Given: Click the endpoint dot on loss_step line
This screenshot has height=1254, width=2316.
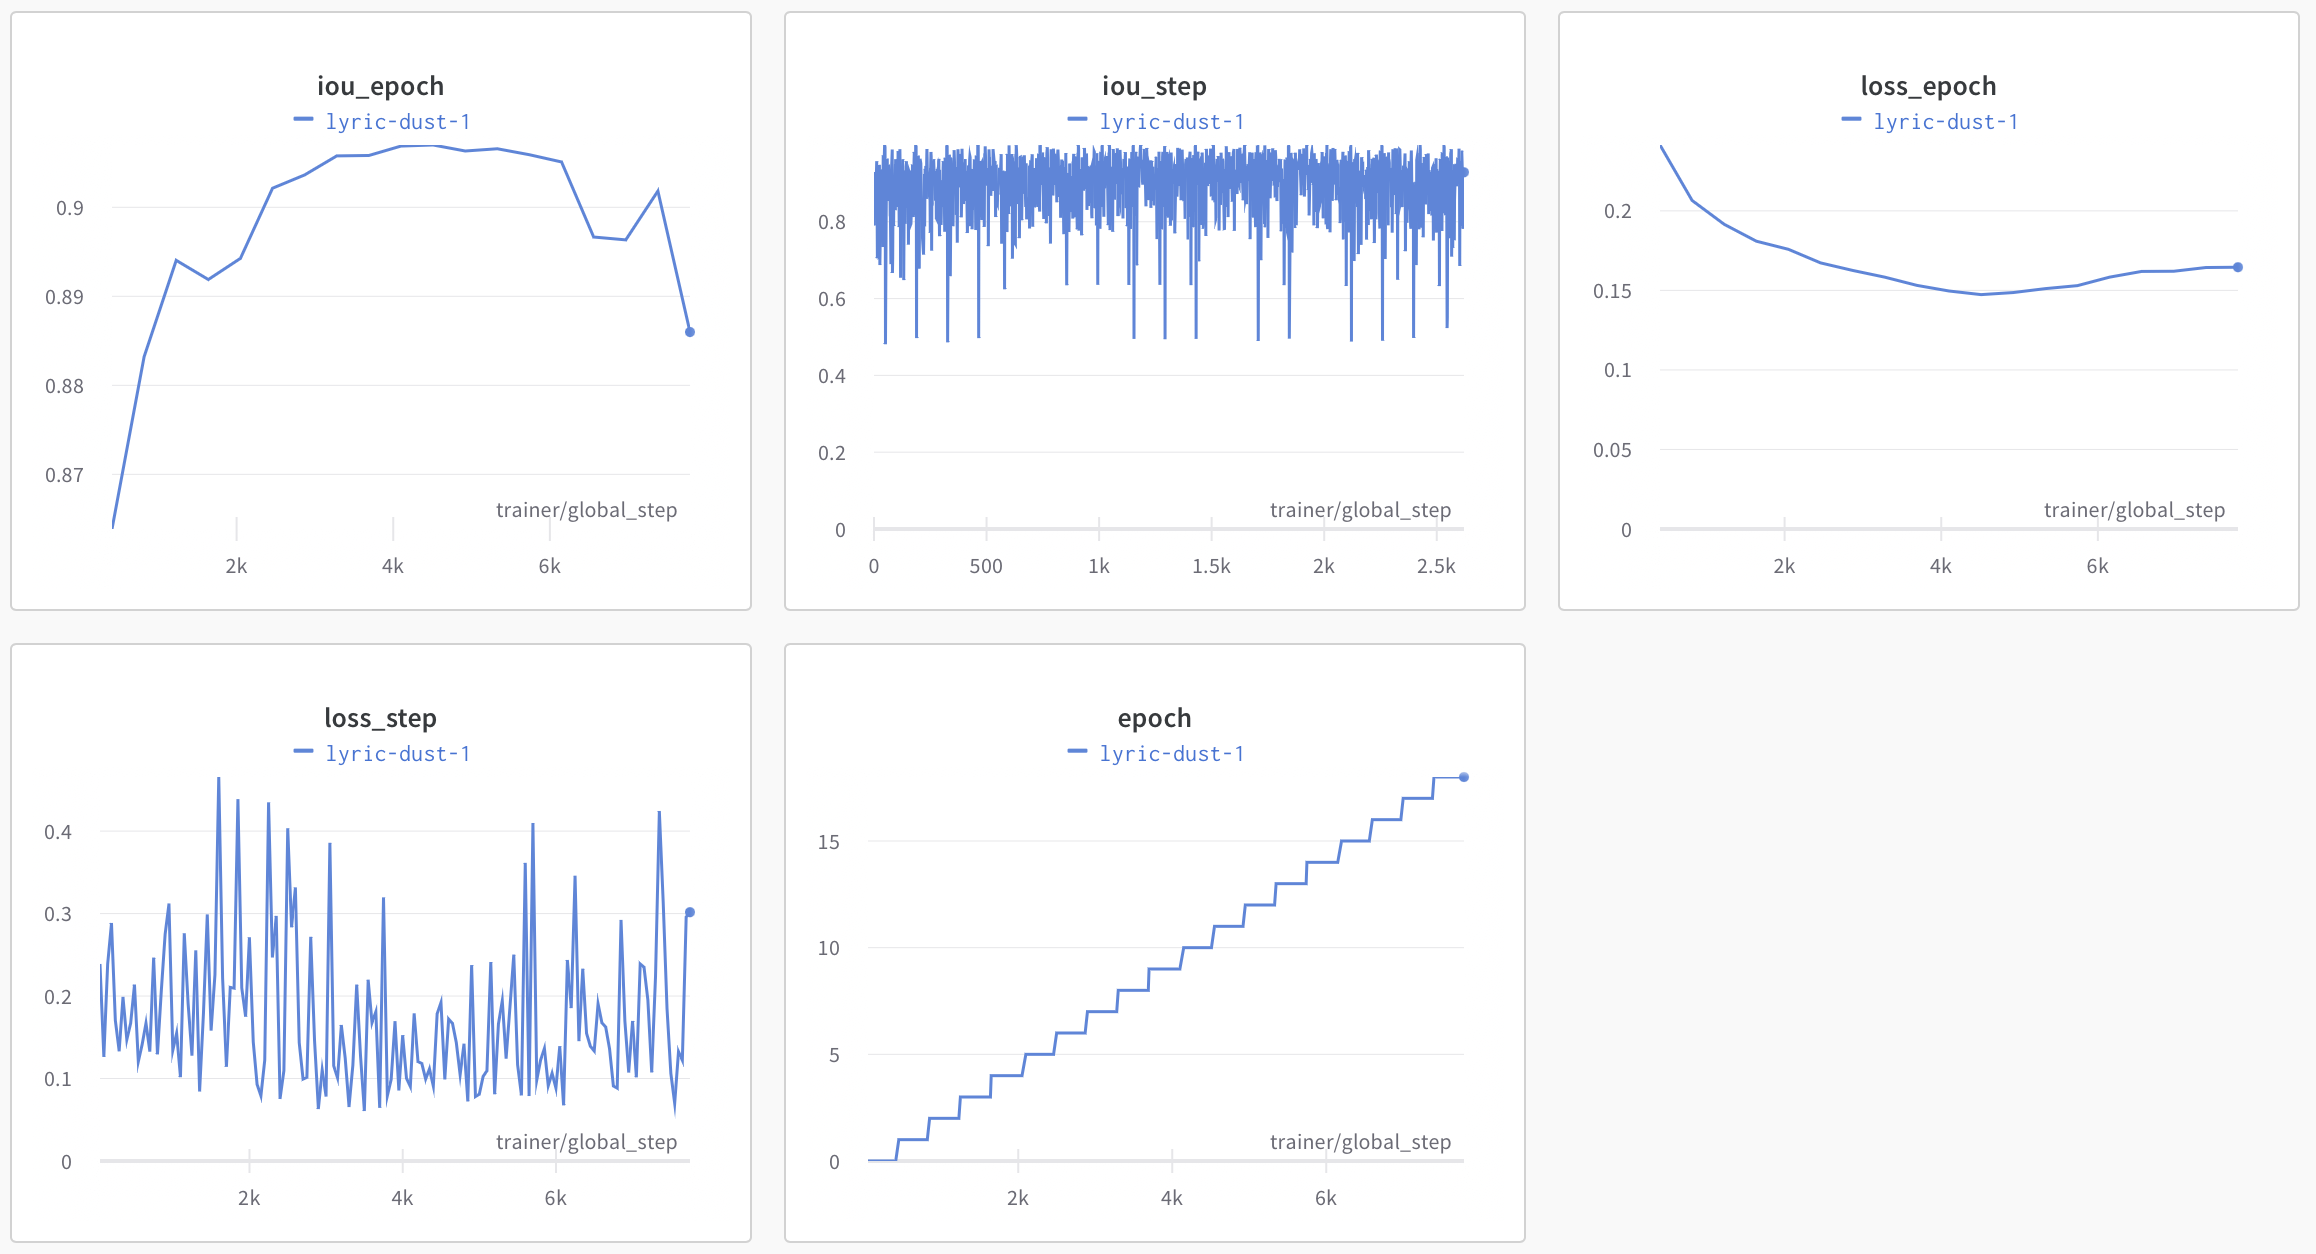Looking at the screenshot, I should point(690,912).
